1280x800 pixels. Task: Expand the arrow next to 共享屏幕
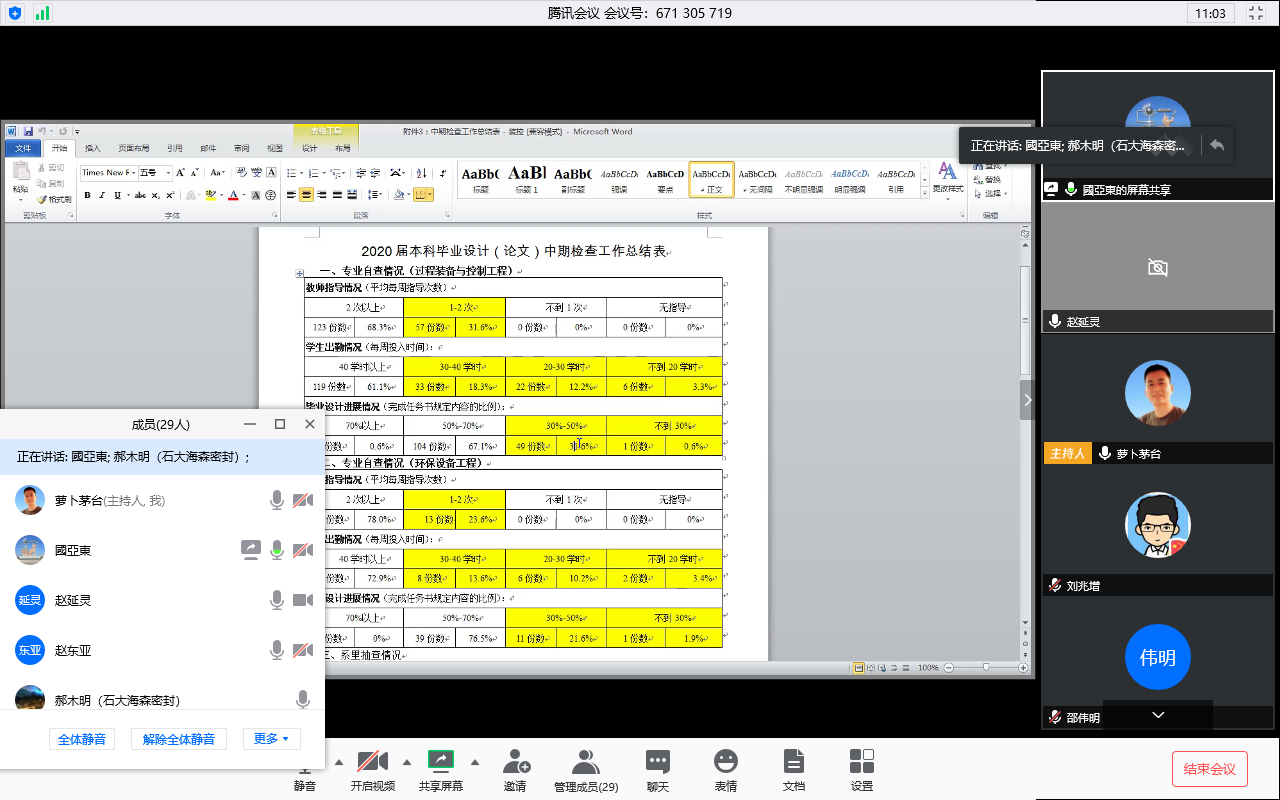point(475,762)
